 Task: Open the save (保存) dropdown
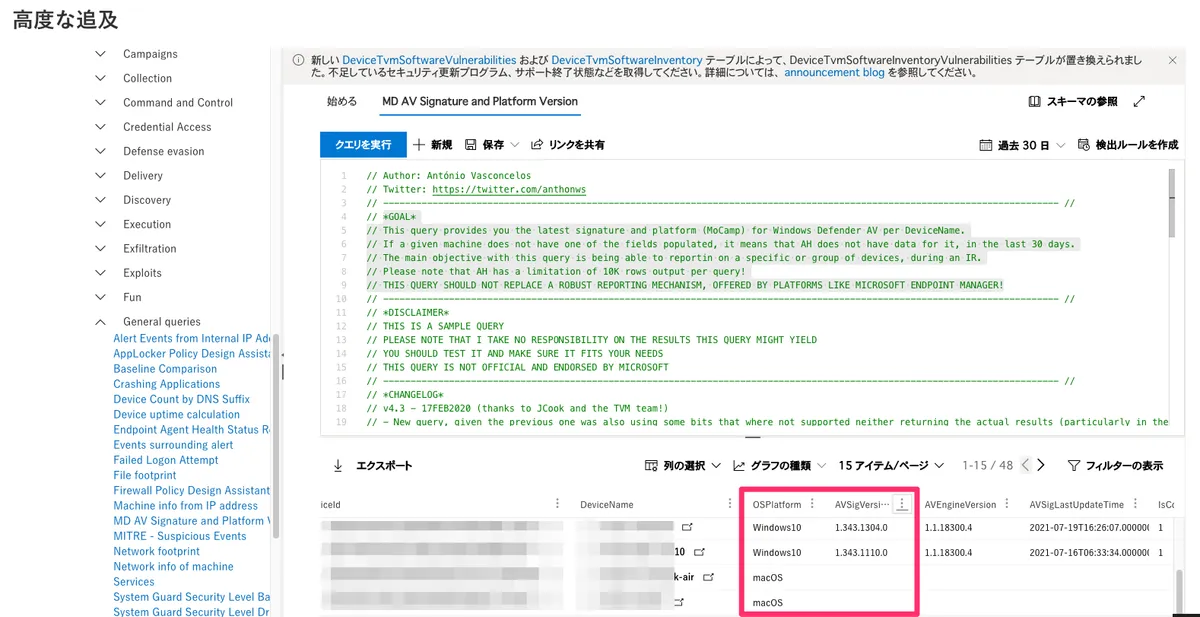[492, 145]
